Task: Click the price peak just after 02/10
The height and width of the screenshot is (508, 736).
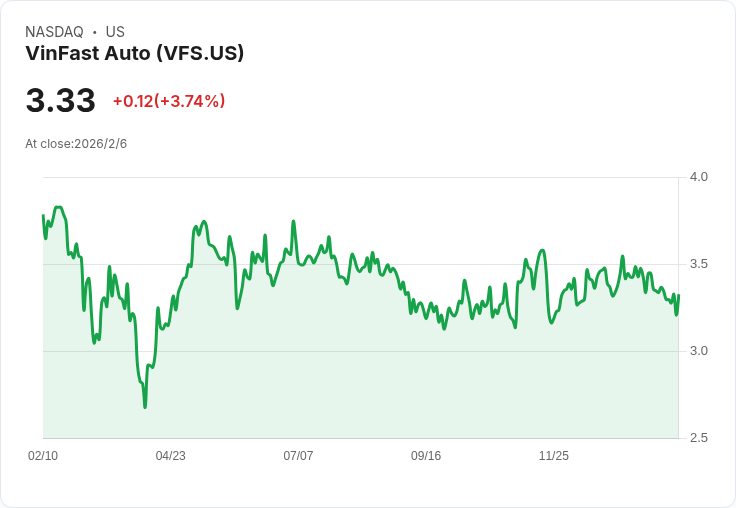Action: (x=59, y=207)
